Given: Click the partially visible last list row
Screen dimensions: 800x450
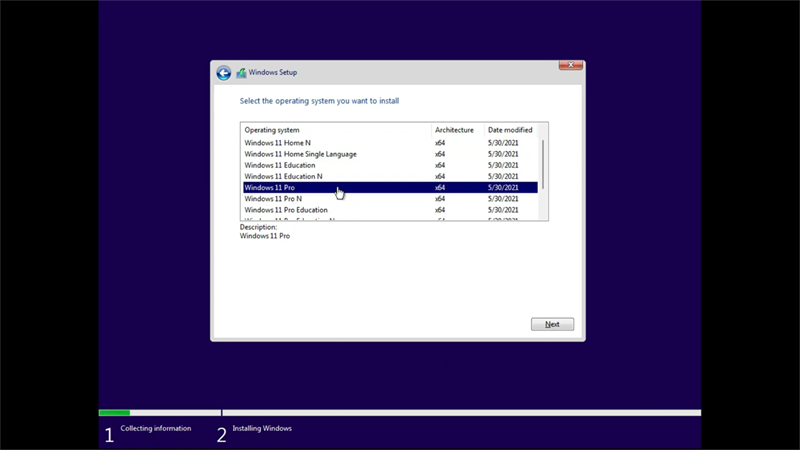Looking at the screenshot, I should 290,219.
